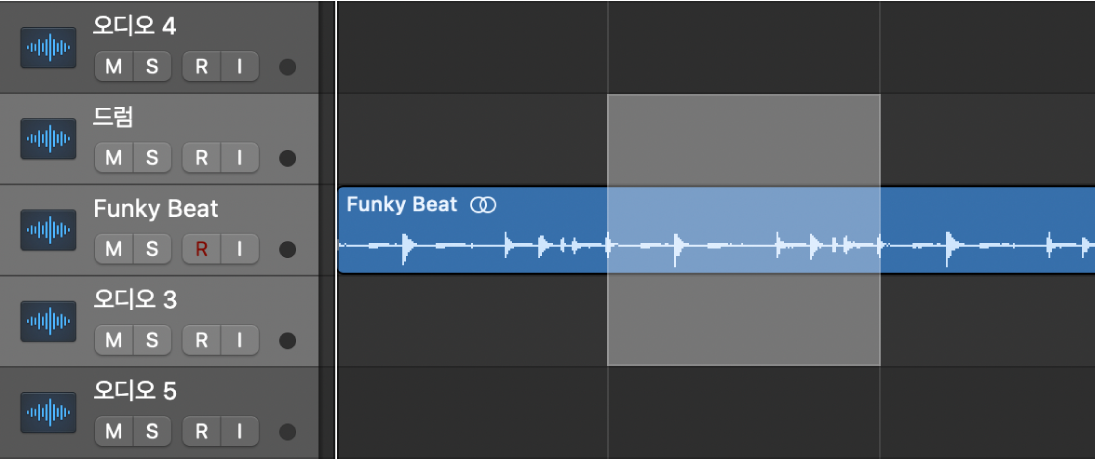Click the 오디오 4 track waveform icon
Image resolution: width=1096 pixels, height=460 pixels.
click(x=49, y=48)
